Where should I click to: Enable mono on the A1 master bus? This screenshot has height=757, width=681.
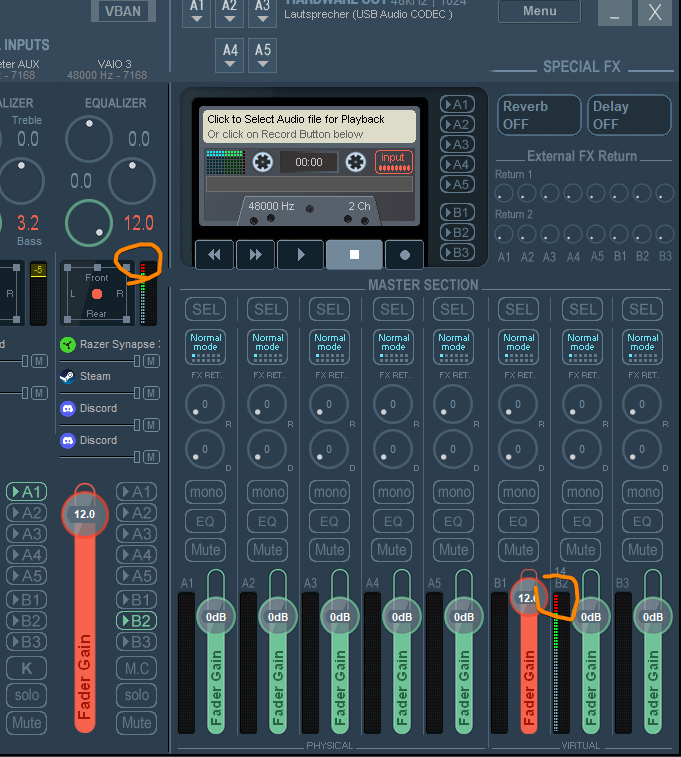[205, 492]
